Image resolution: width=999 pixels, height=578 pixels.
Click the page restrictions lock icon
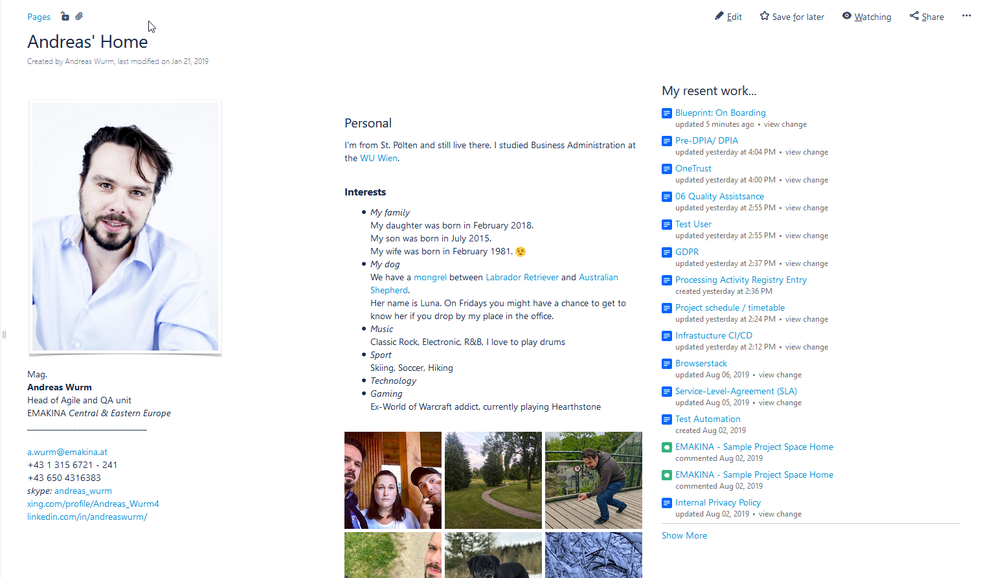[65, 17]
